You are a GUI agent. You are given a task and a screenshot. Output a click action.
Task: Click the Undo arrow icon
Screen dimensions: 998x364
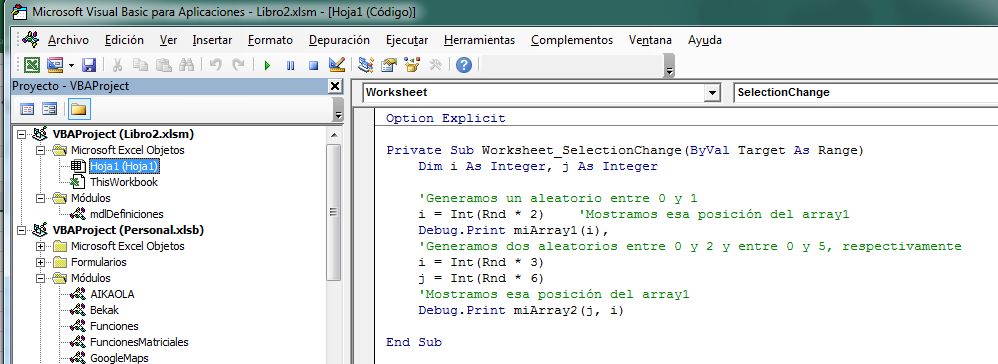[x=216, y=65]
